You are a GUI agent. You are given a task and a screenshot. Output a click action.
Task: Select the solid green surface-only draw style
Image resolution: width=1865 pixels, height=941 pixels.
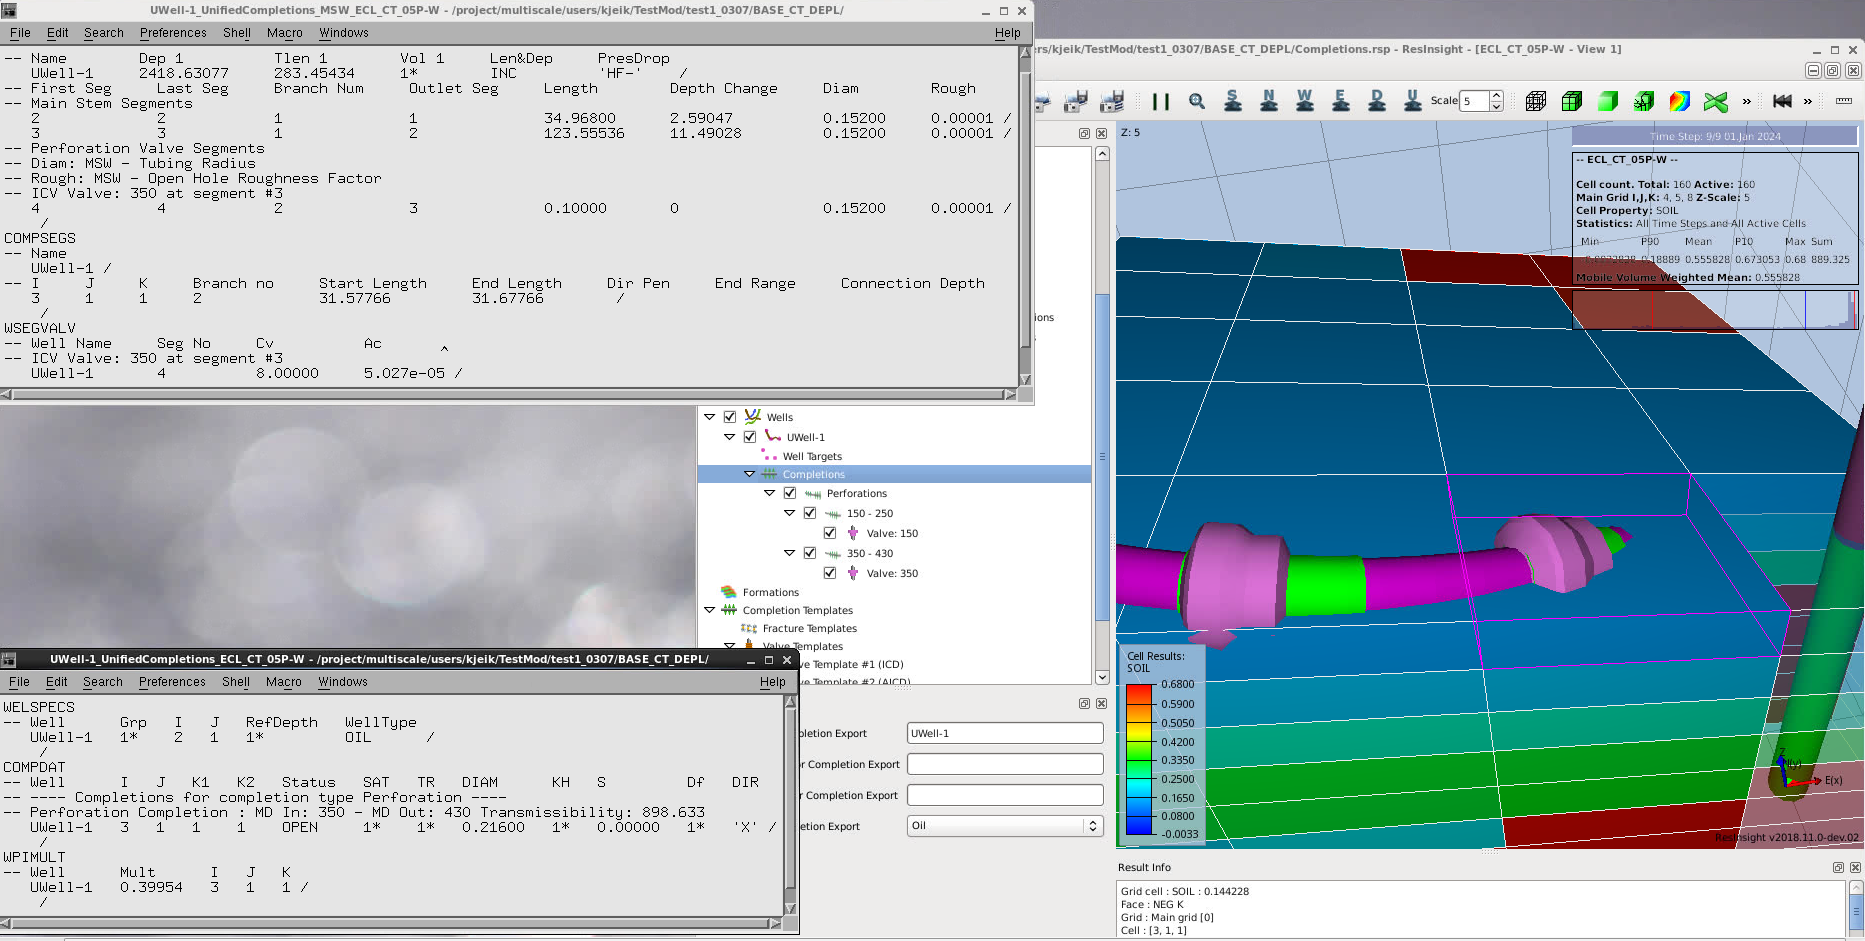(x=1608, y=101)
